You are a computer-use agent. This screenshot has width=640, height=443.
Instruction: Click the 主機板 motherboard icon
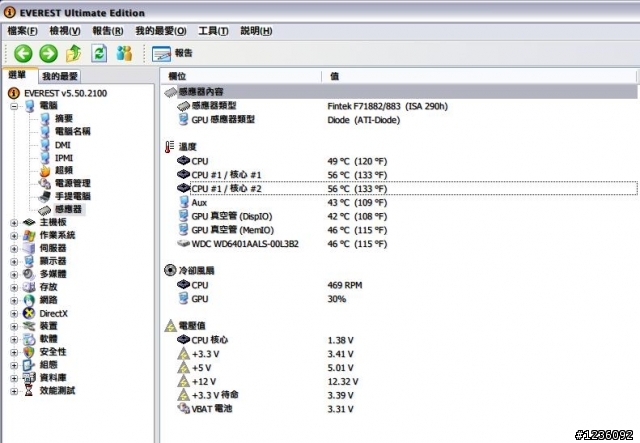pos(29,223)
